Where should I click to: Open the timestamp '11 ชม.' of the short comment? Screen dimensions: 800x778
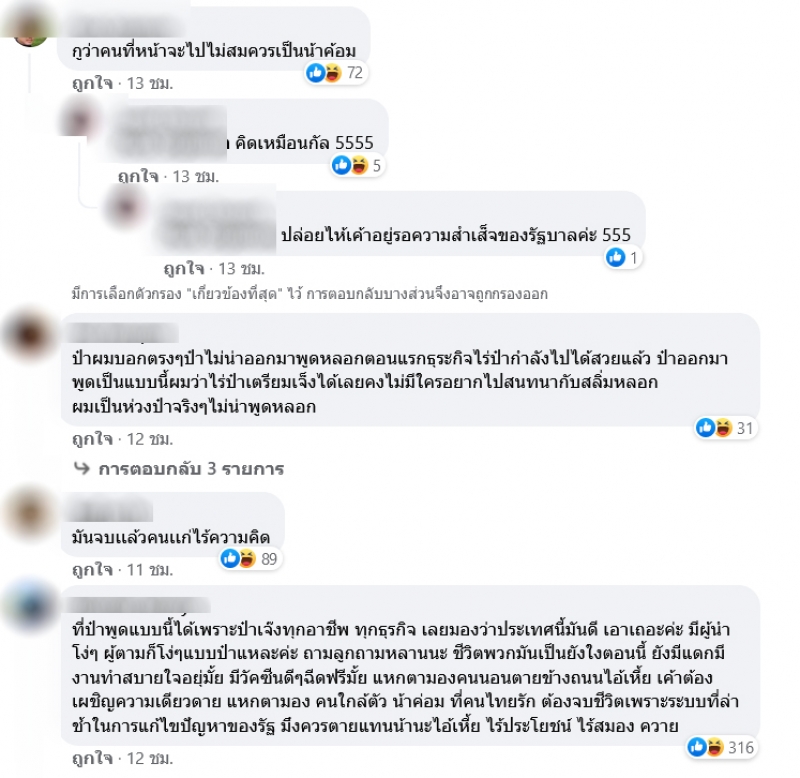(149, 569)
